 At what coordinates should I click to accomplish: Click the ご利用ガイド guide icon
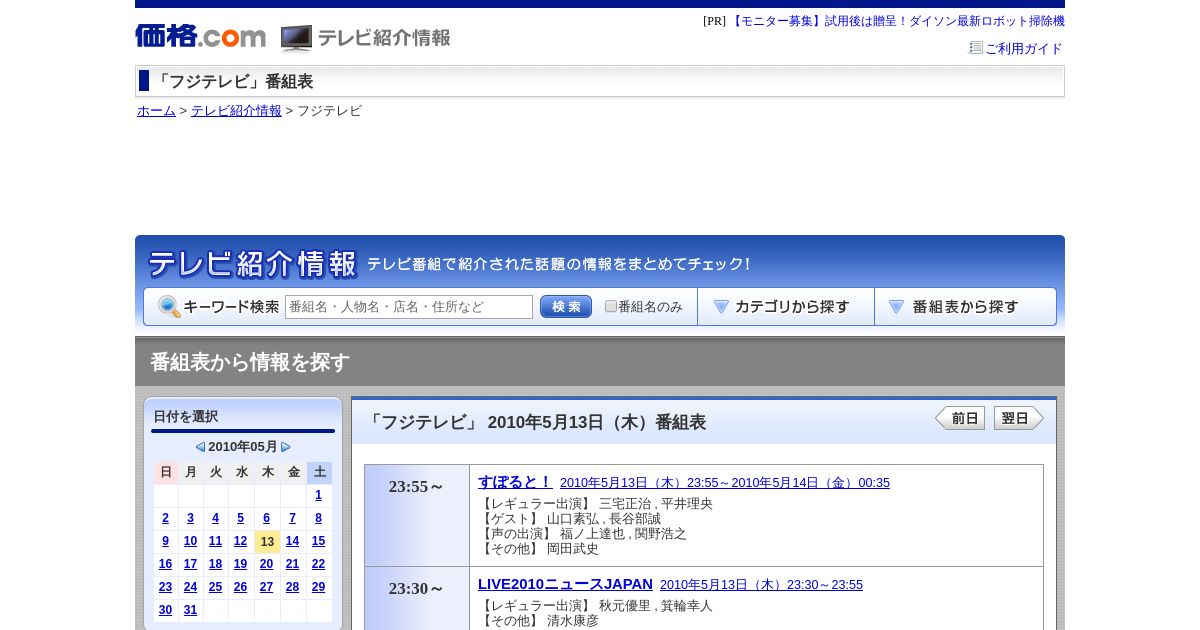[x=976, y=48]
